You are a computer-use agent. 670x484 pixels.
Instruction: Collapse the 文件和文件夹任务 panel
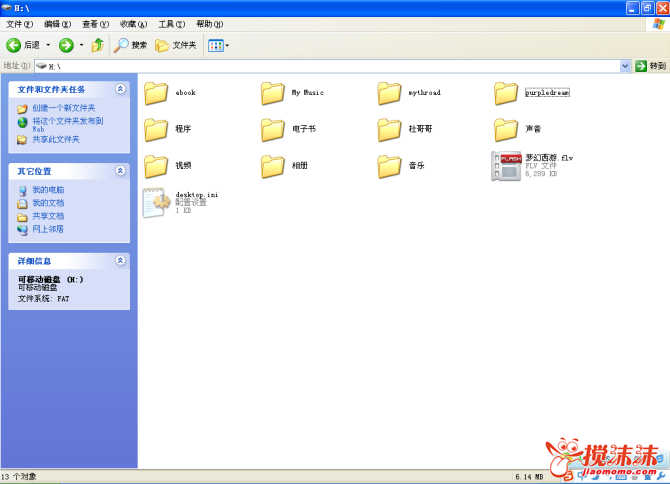pyautogui.click(x=120, y=89)
